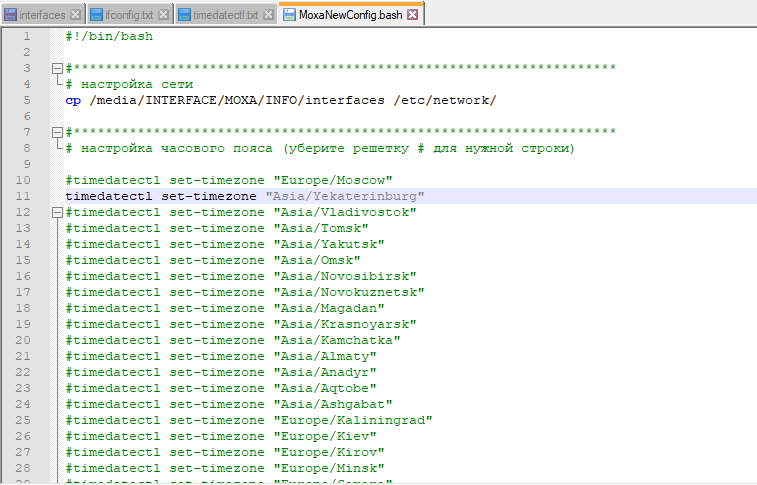Click line number 11 in the margin
The image size is (757, 485).
point(24,196)
